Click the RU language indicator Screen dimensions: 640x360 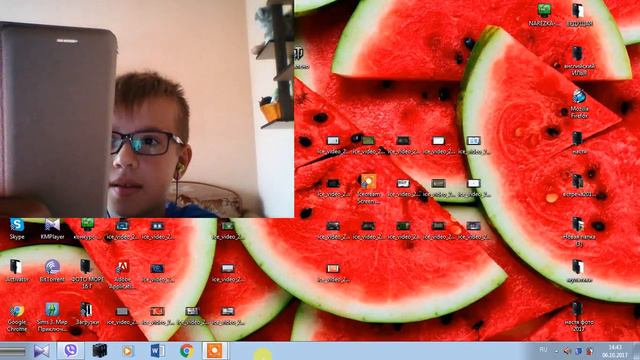click(543, 349)
